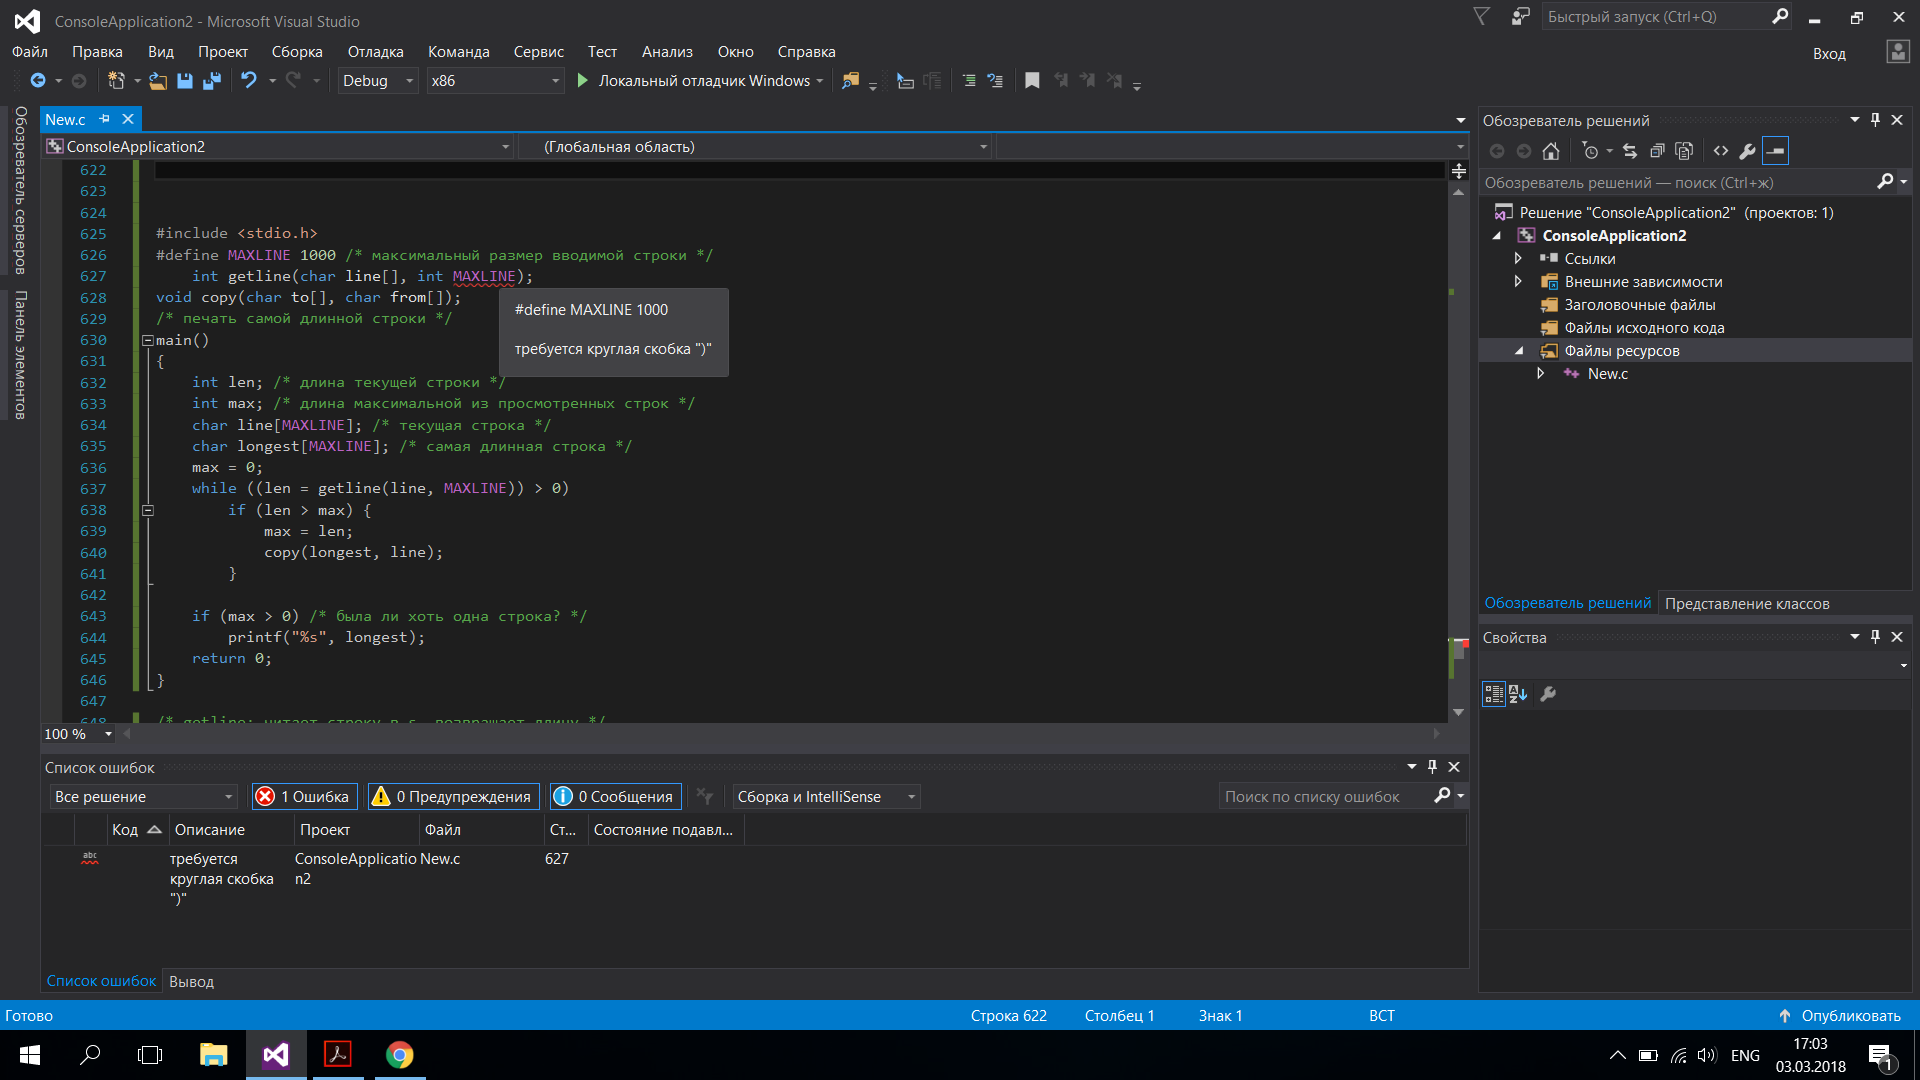The height and width of the screenshot is (1080, 1920).
Task: Open the Обозреватель серверов side tab
Action: pyautogui.click(x=20, y=190)
